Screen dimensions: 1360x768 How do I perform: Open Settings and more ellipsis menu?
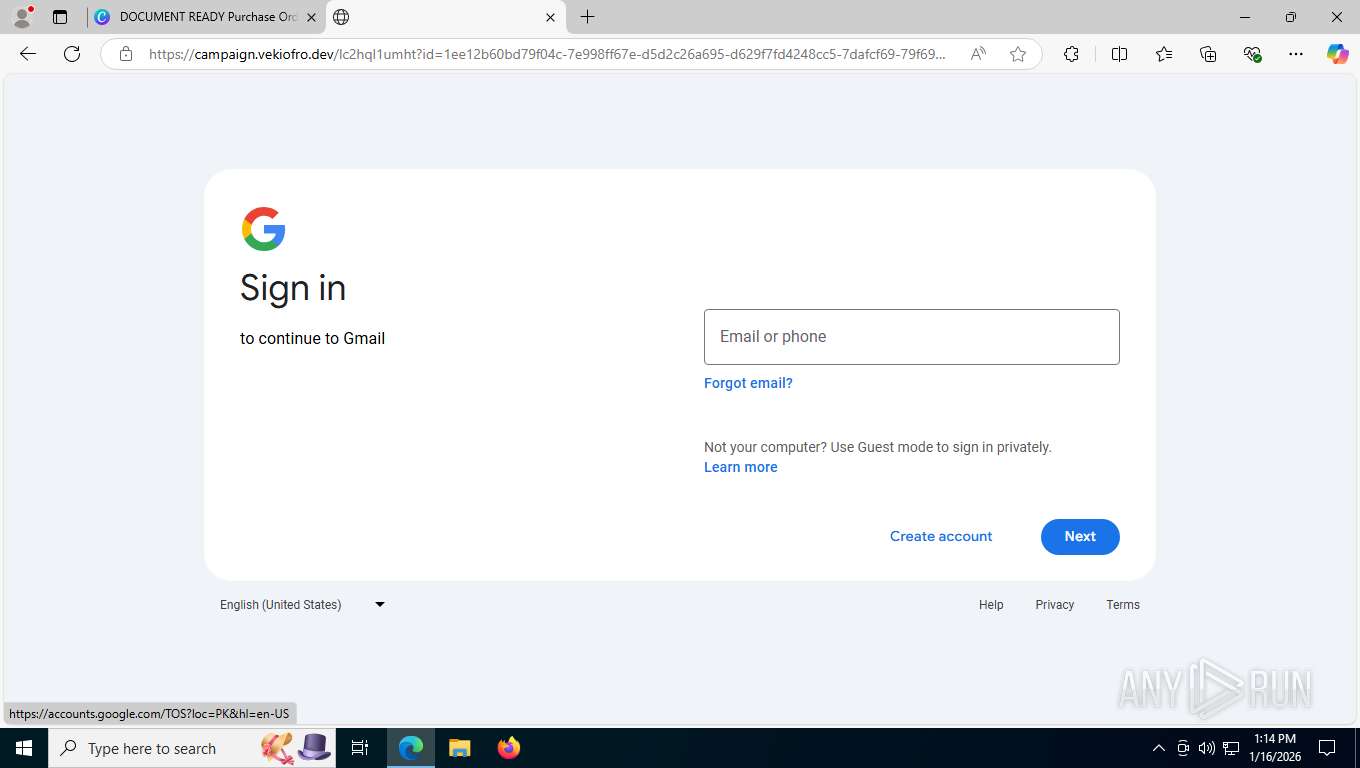(x=1296, y=54)
